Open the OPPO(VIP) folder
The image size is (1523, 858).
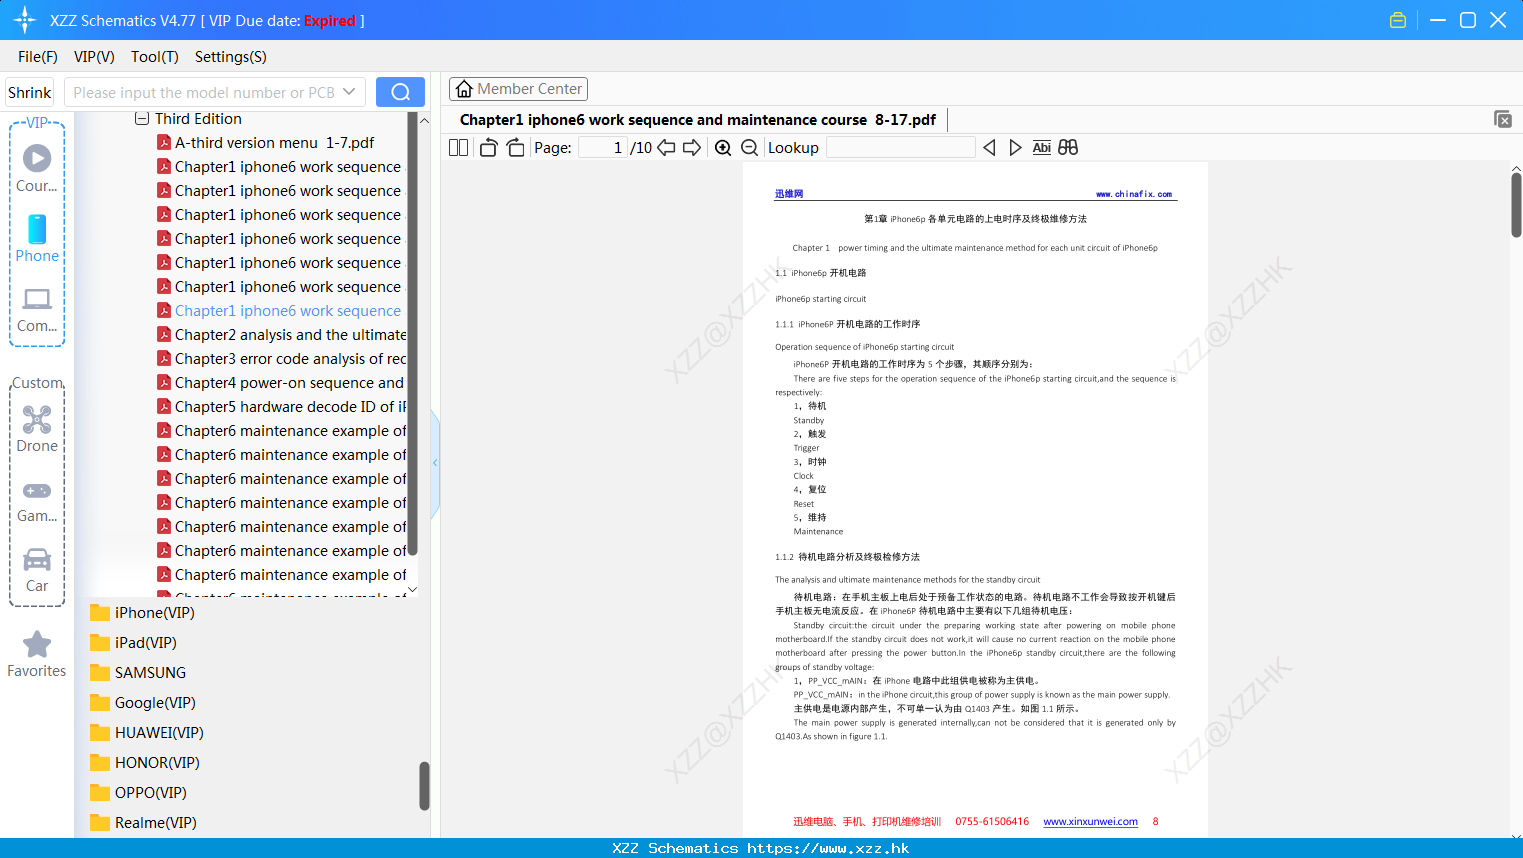point(138,793)
